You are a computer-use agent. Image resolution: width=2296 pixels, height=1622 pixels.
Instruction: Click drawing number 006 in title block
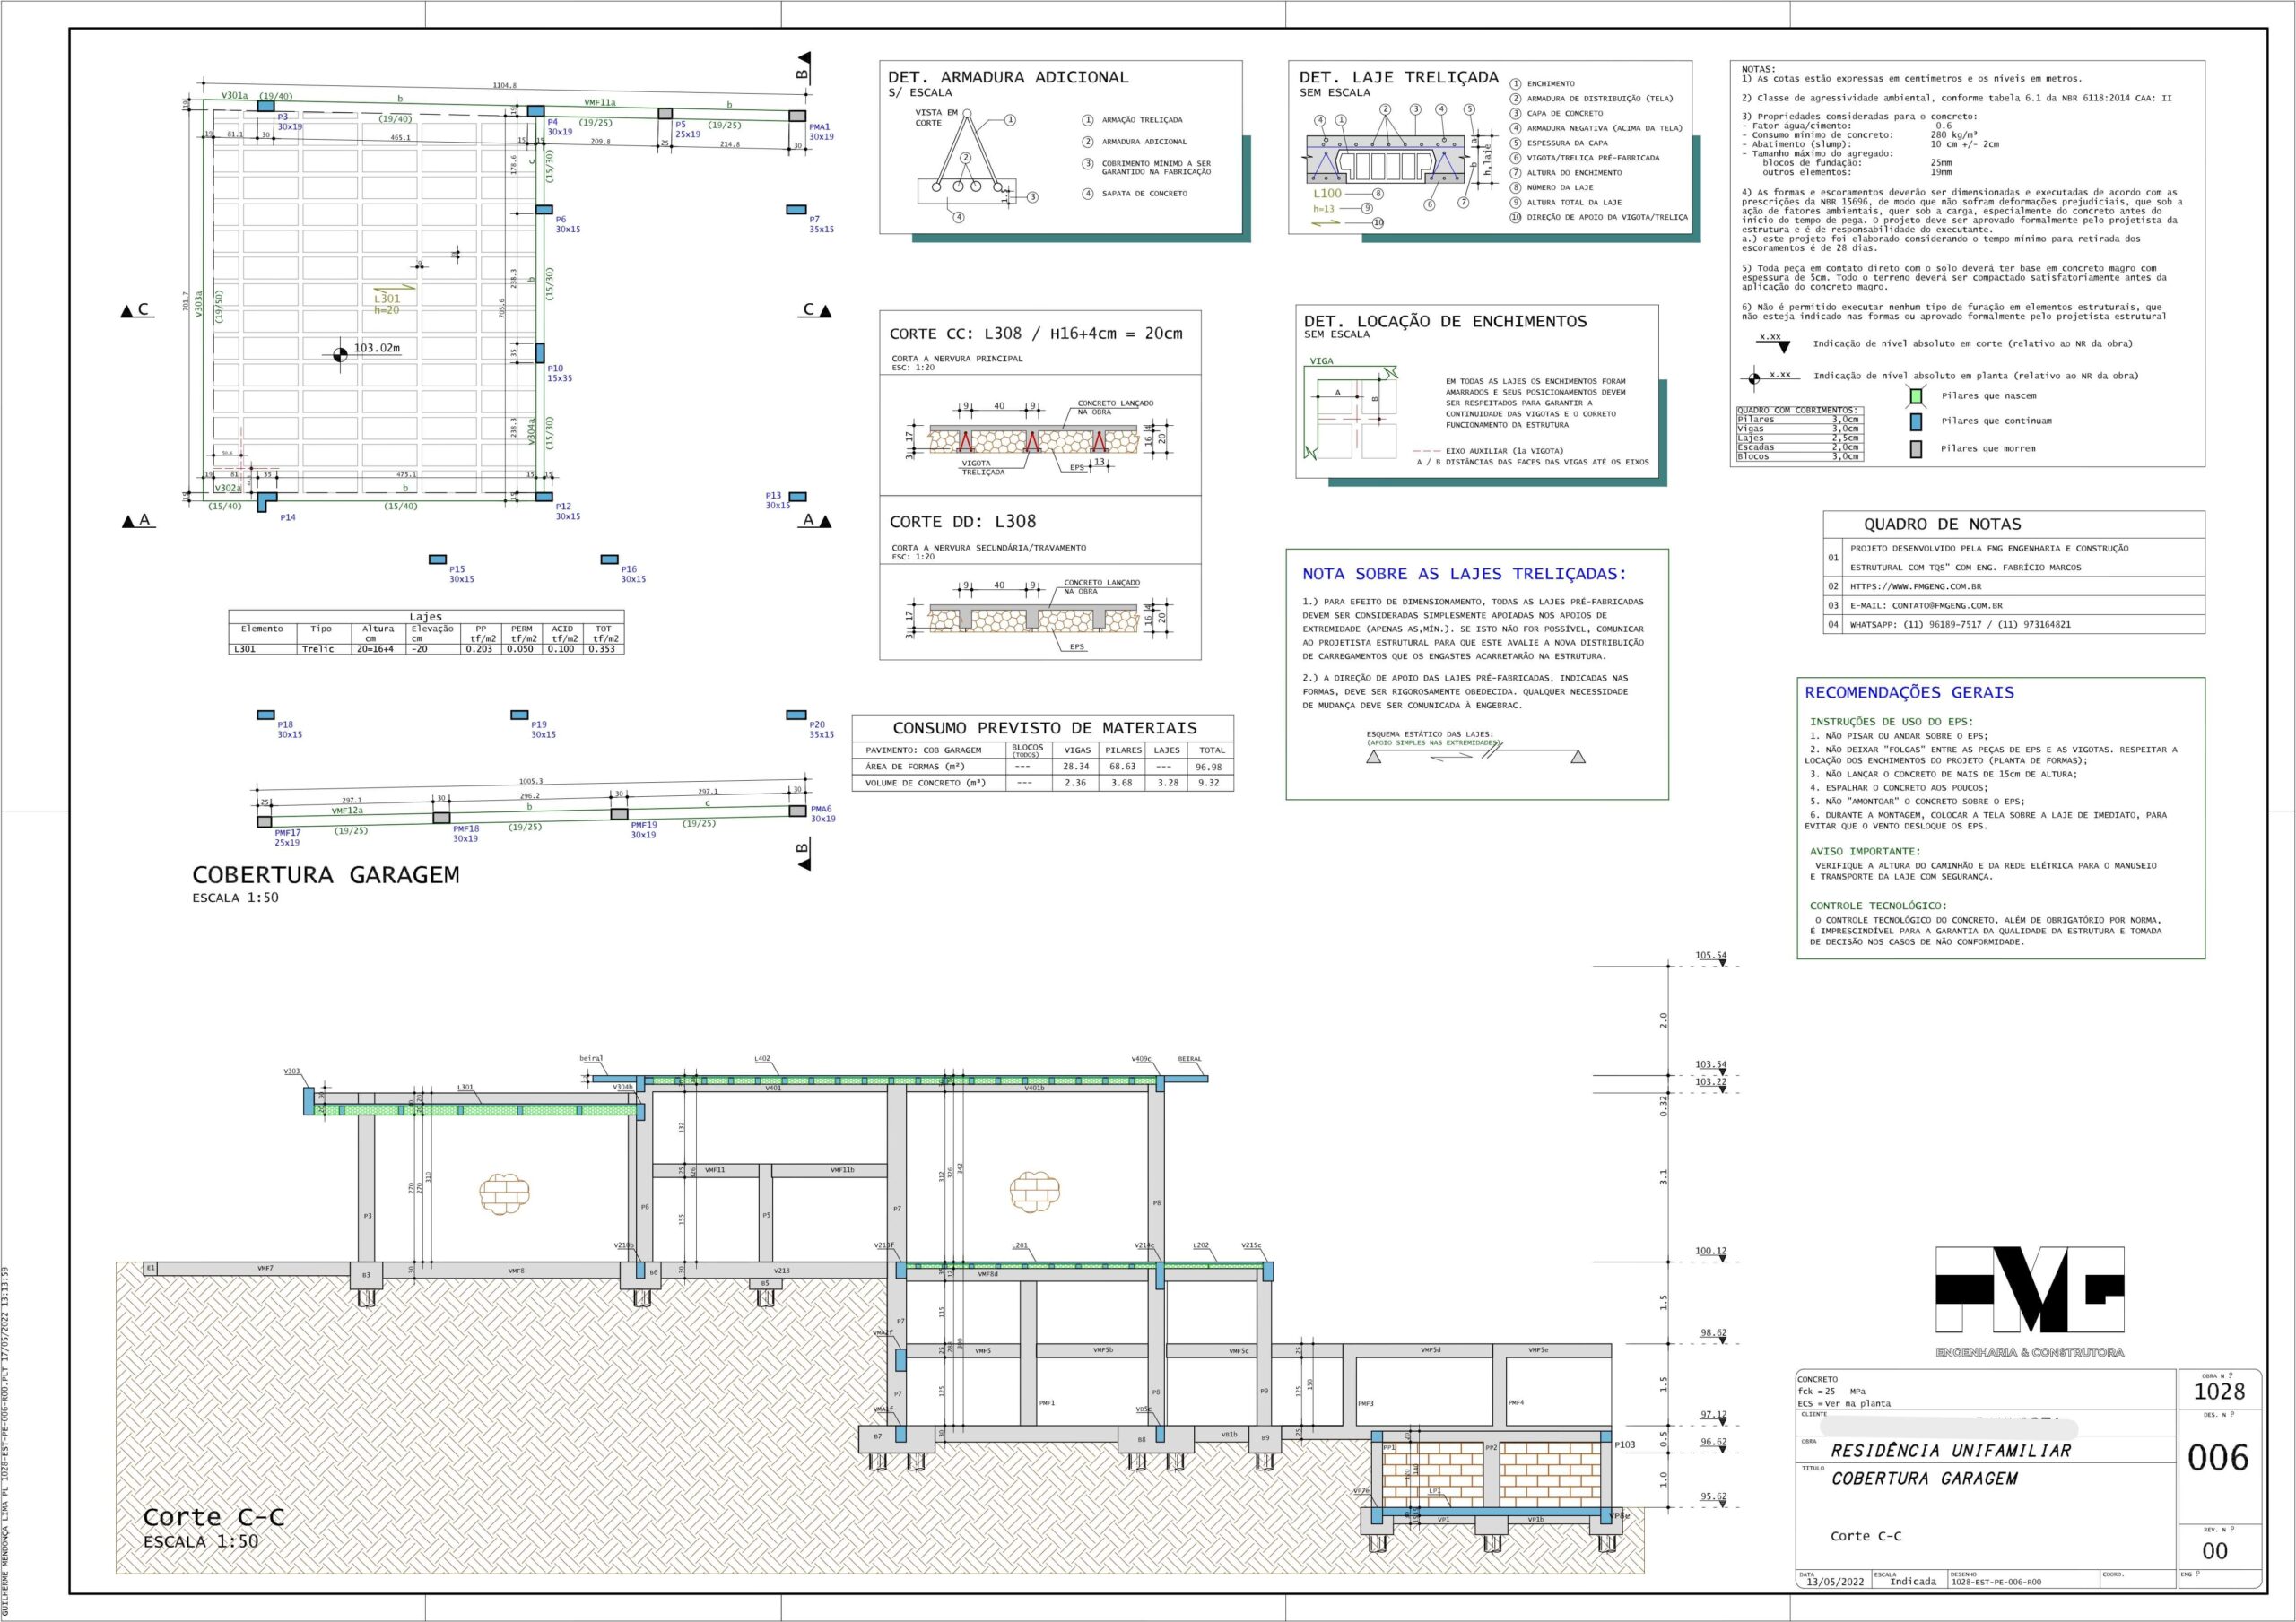point(2218,1459)
